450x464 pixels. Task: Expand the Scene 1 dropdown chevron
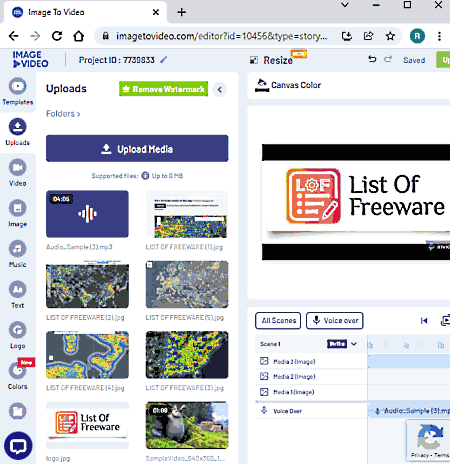354,344
